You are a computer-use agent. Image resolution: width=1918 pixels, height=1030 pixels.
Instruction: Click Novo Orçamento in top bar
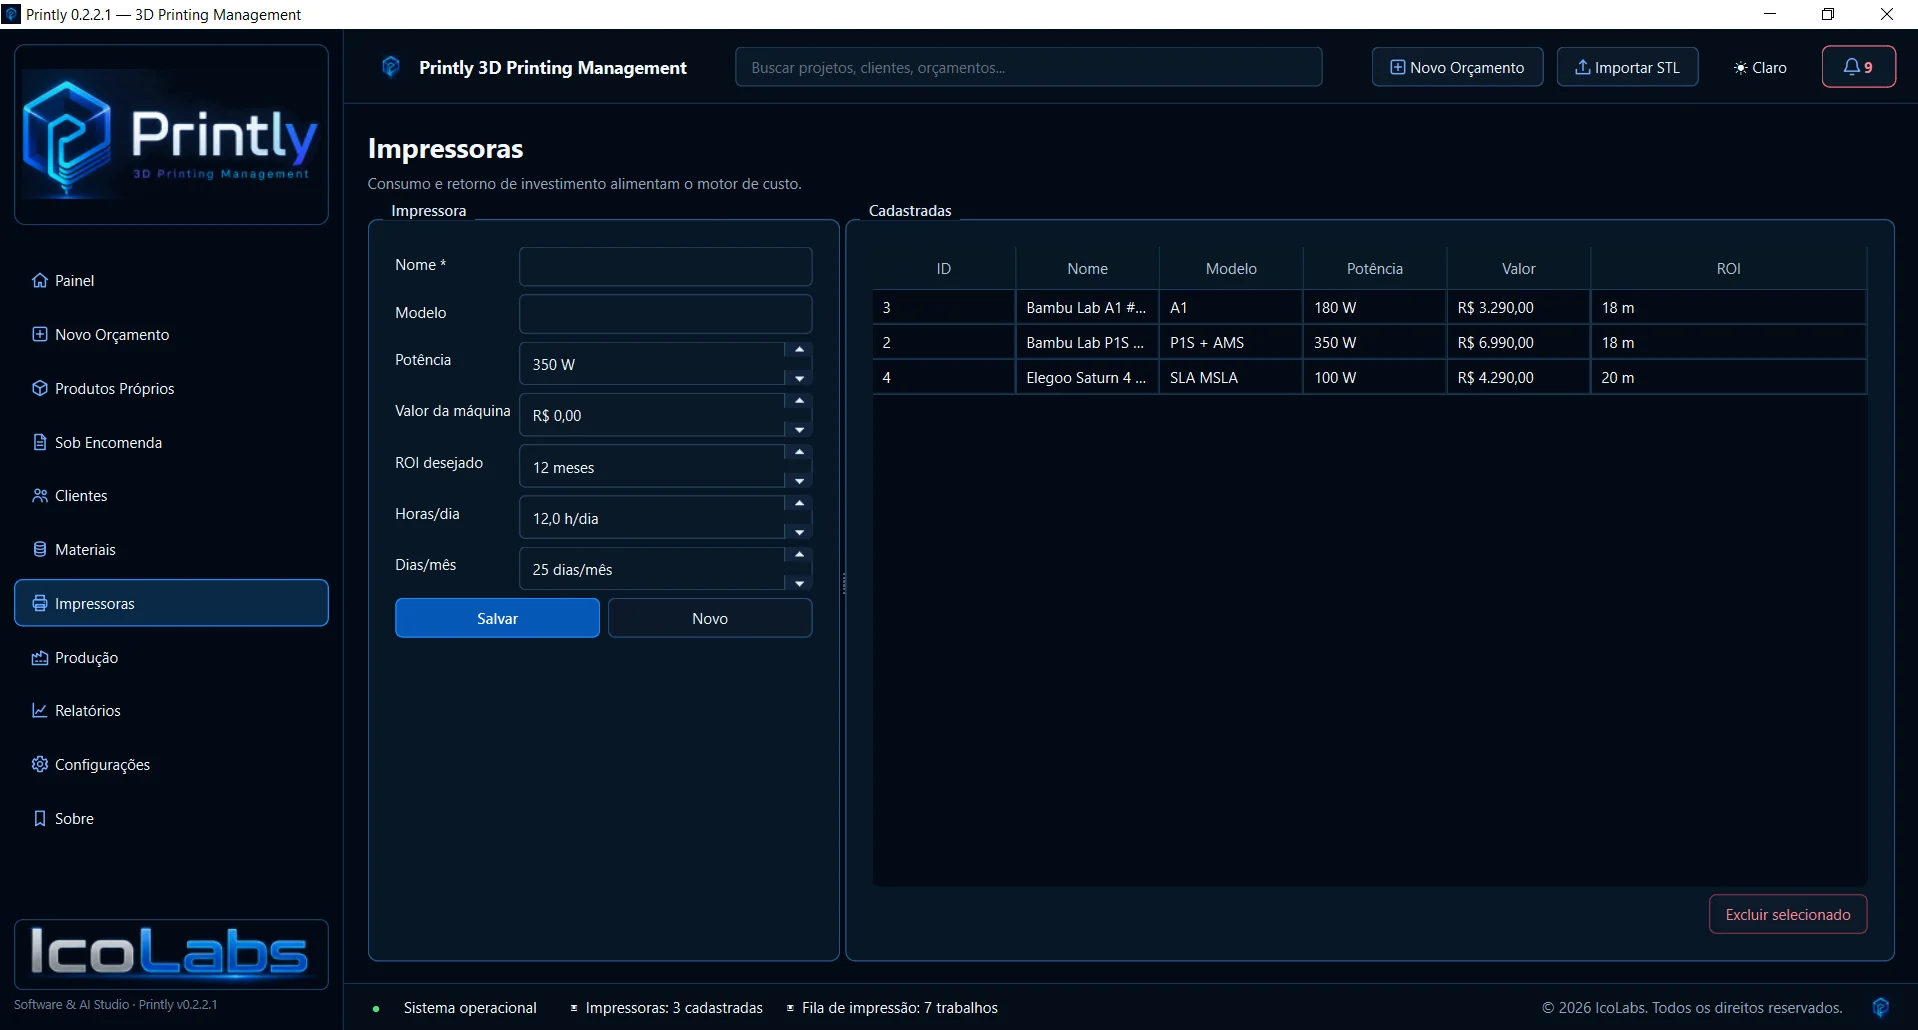[1457, 67]
